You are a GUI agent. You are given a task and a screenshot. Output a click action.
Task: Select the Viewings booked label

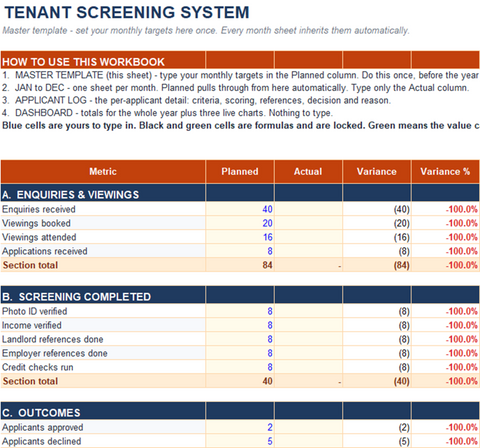[x=36, y=223]
